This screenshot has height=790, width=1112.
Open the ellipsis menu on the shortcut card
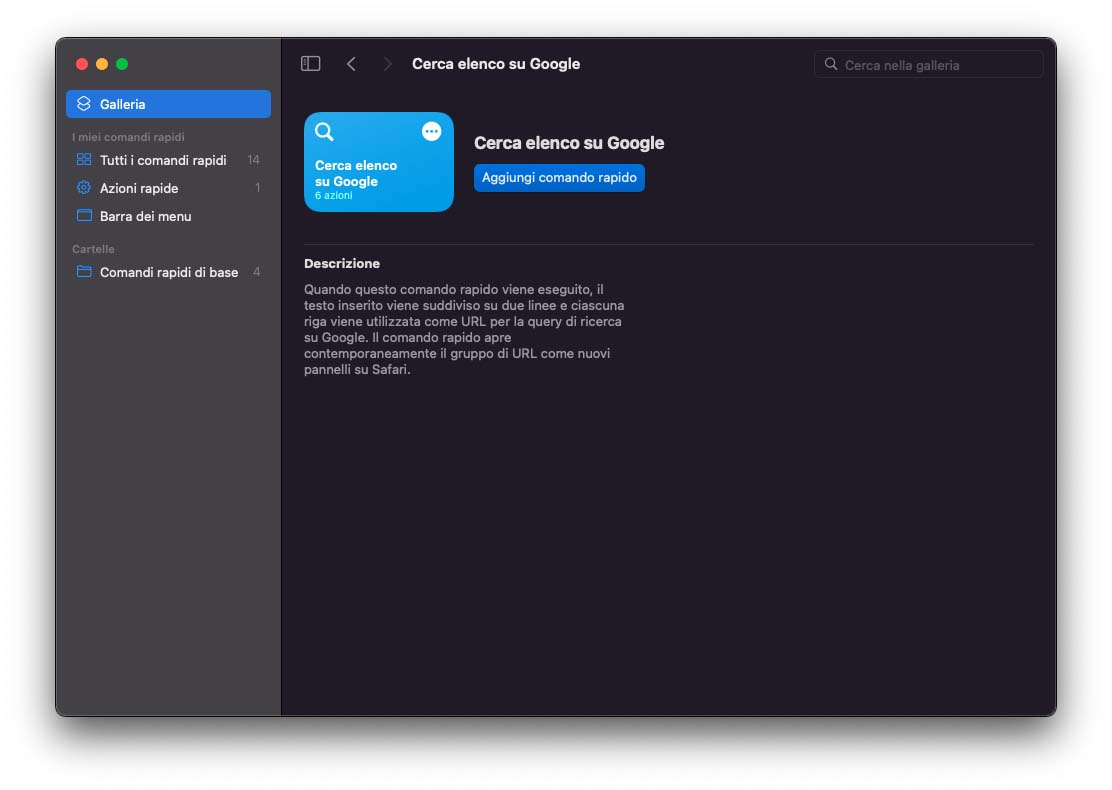coord(431,131)
